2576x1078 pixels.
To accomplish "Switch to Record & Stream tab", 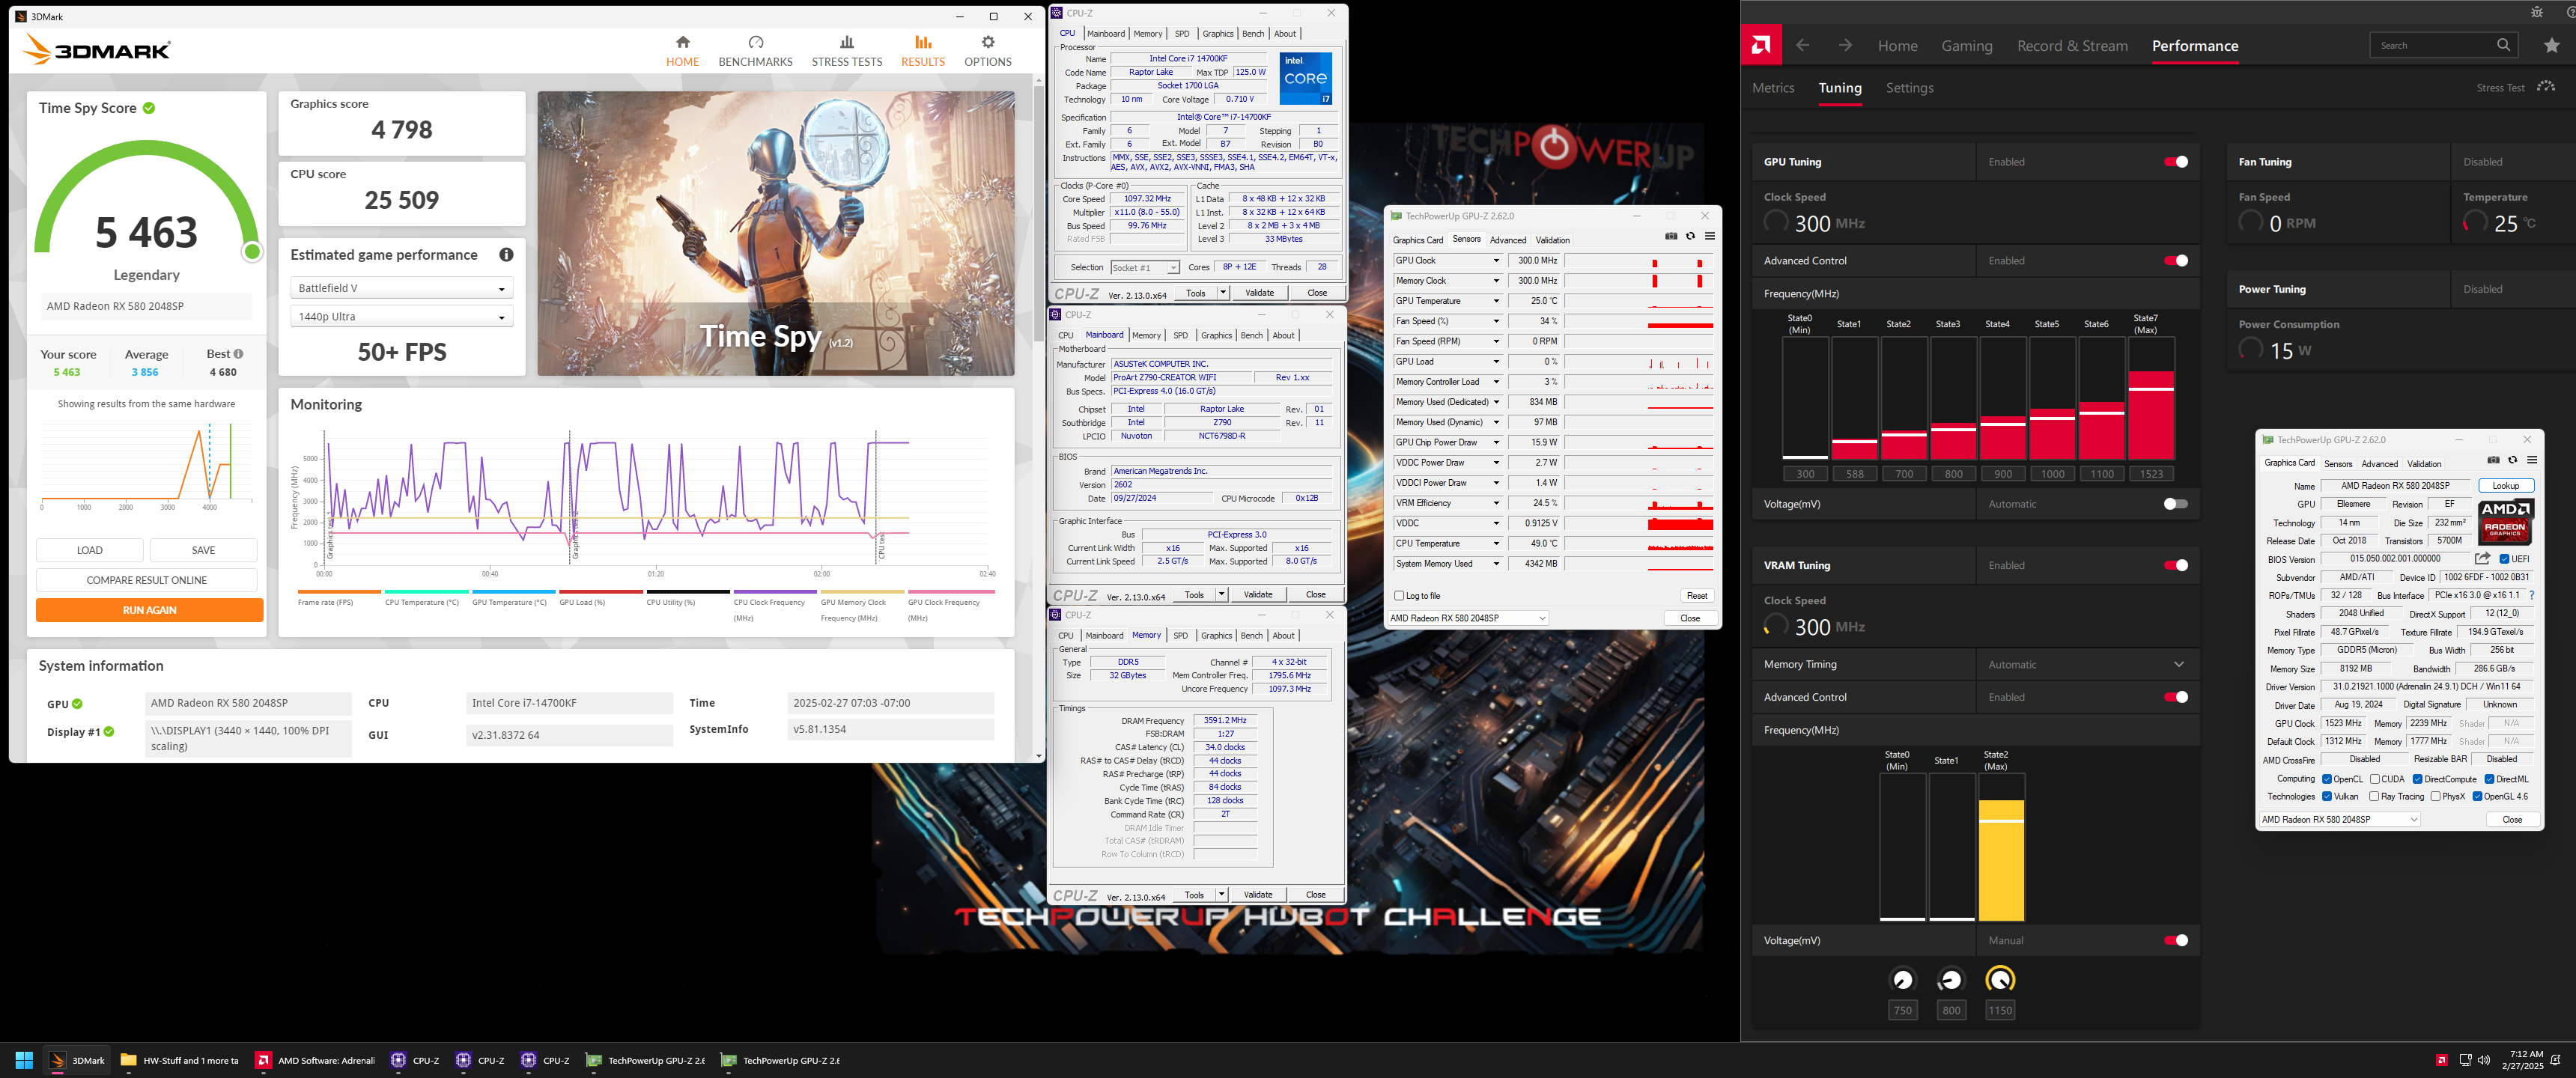I will click(2072, 46).
